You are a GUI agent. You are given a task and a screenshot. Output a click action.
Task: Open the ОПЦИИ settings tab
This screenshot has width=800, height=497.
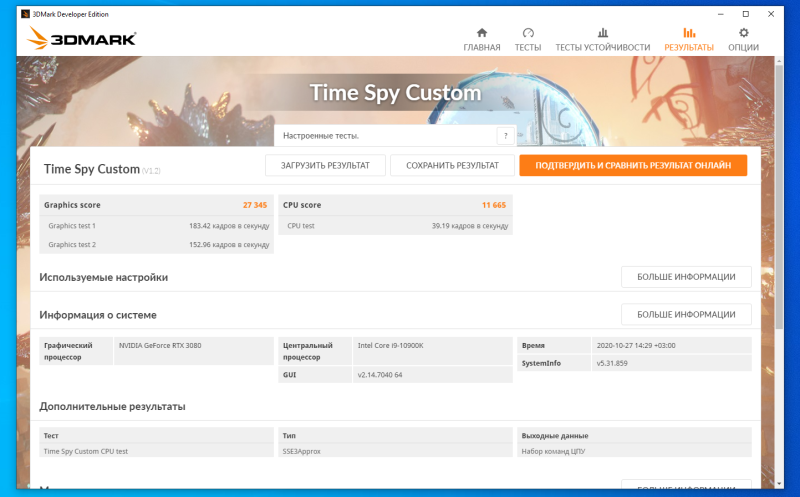pyautogui.click(x=743, y=40)
